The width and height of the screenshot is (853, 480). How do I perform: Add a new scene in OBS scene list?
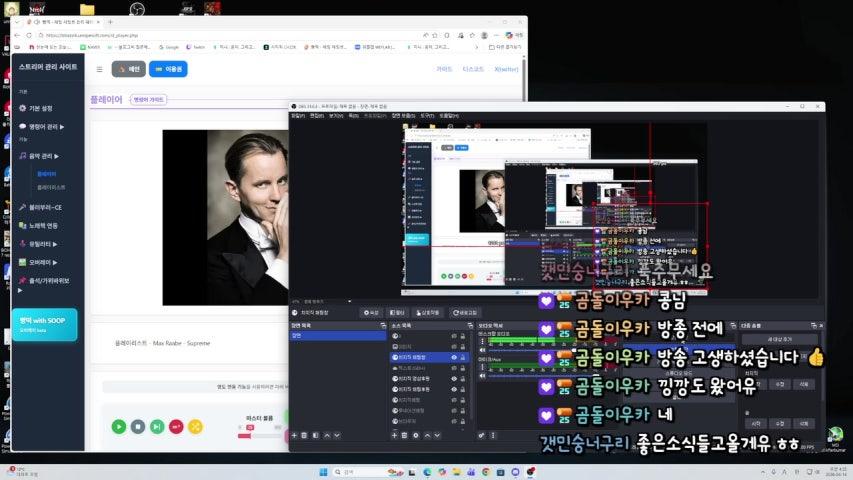tap(294, 435)
